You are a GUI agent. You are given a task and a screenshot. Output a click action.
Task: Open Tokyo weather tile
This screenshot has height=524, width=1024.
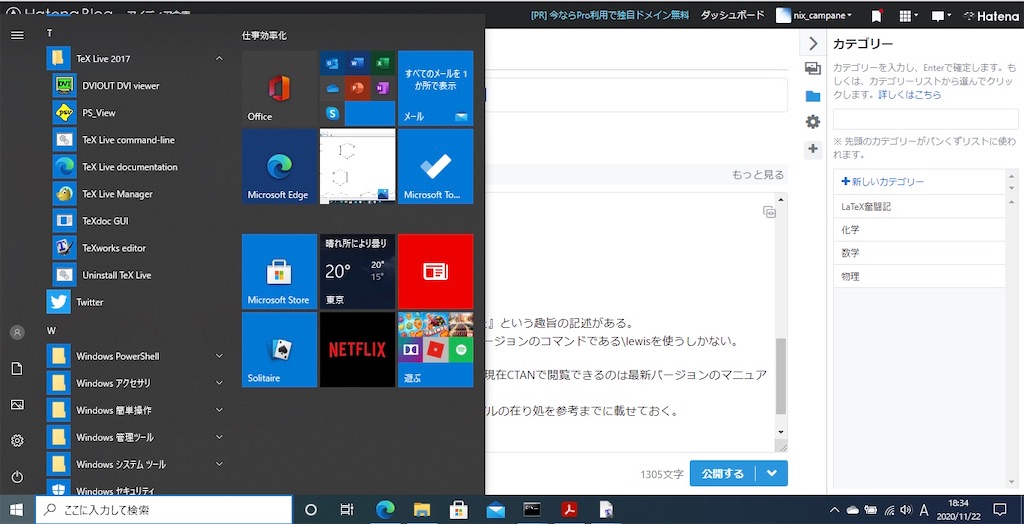pos(357,272)
